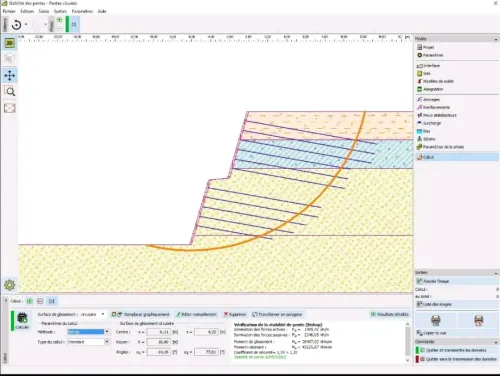500x376 pixels.
Task: Click the Centre x input field
Action: click(159, 332)
